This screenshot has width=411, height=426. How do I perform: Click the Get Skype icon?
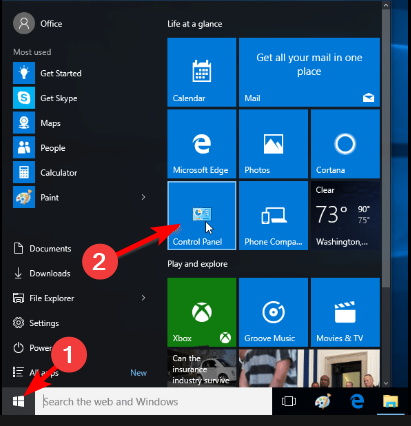[24, 98]
